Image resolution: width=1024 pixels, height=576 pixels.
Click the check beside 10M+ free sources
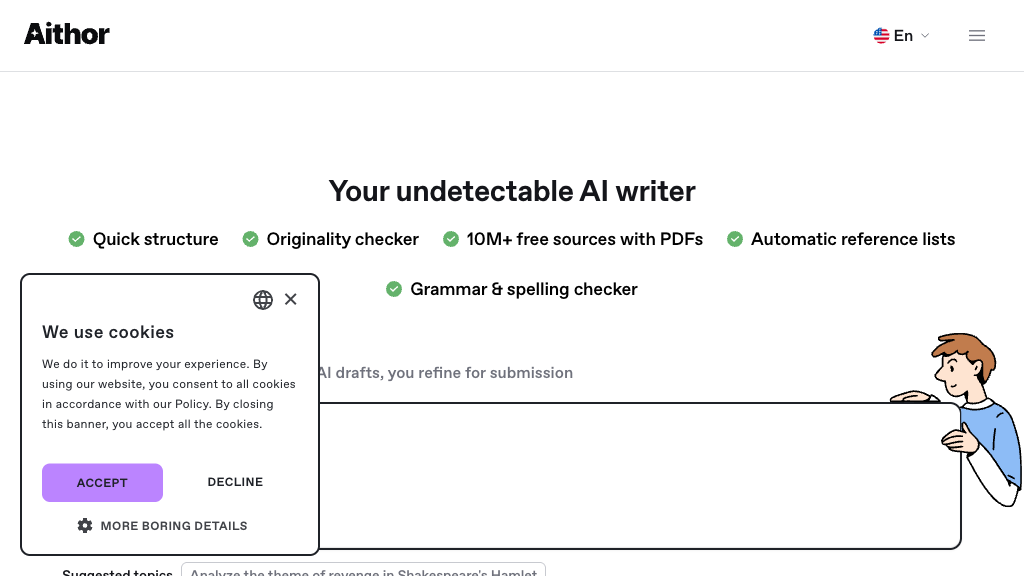(x=451, y=239)
